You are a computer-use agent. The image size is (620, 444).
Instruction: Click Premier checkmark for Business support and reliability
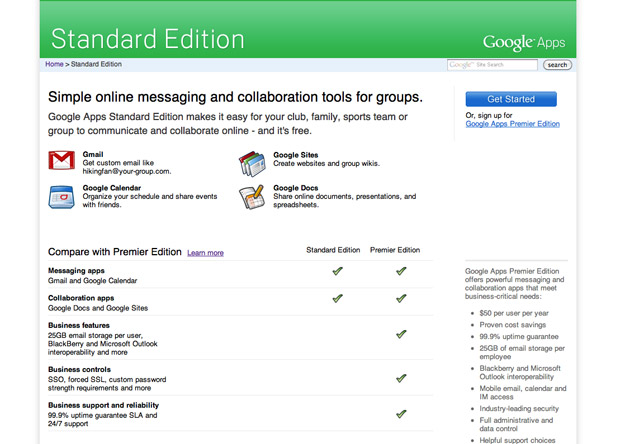400,412
